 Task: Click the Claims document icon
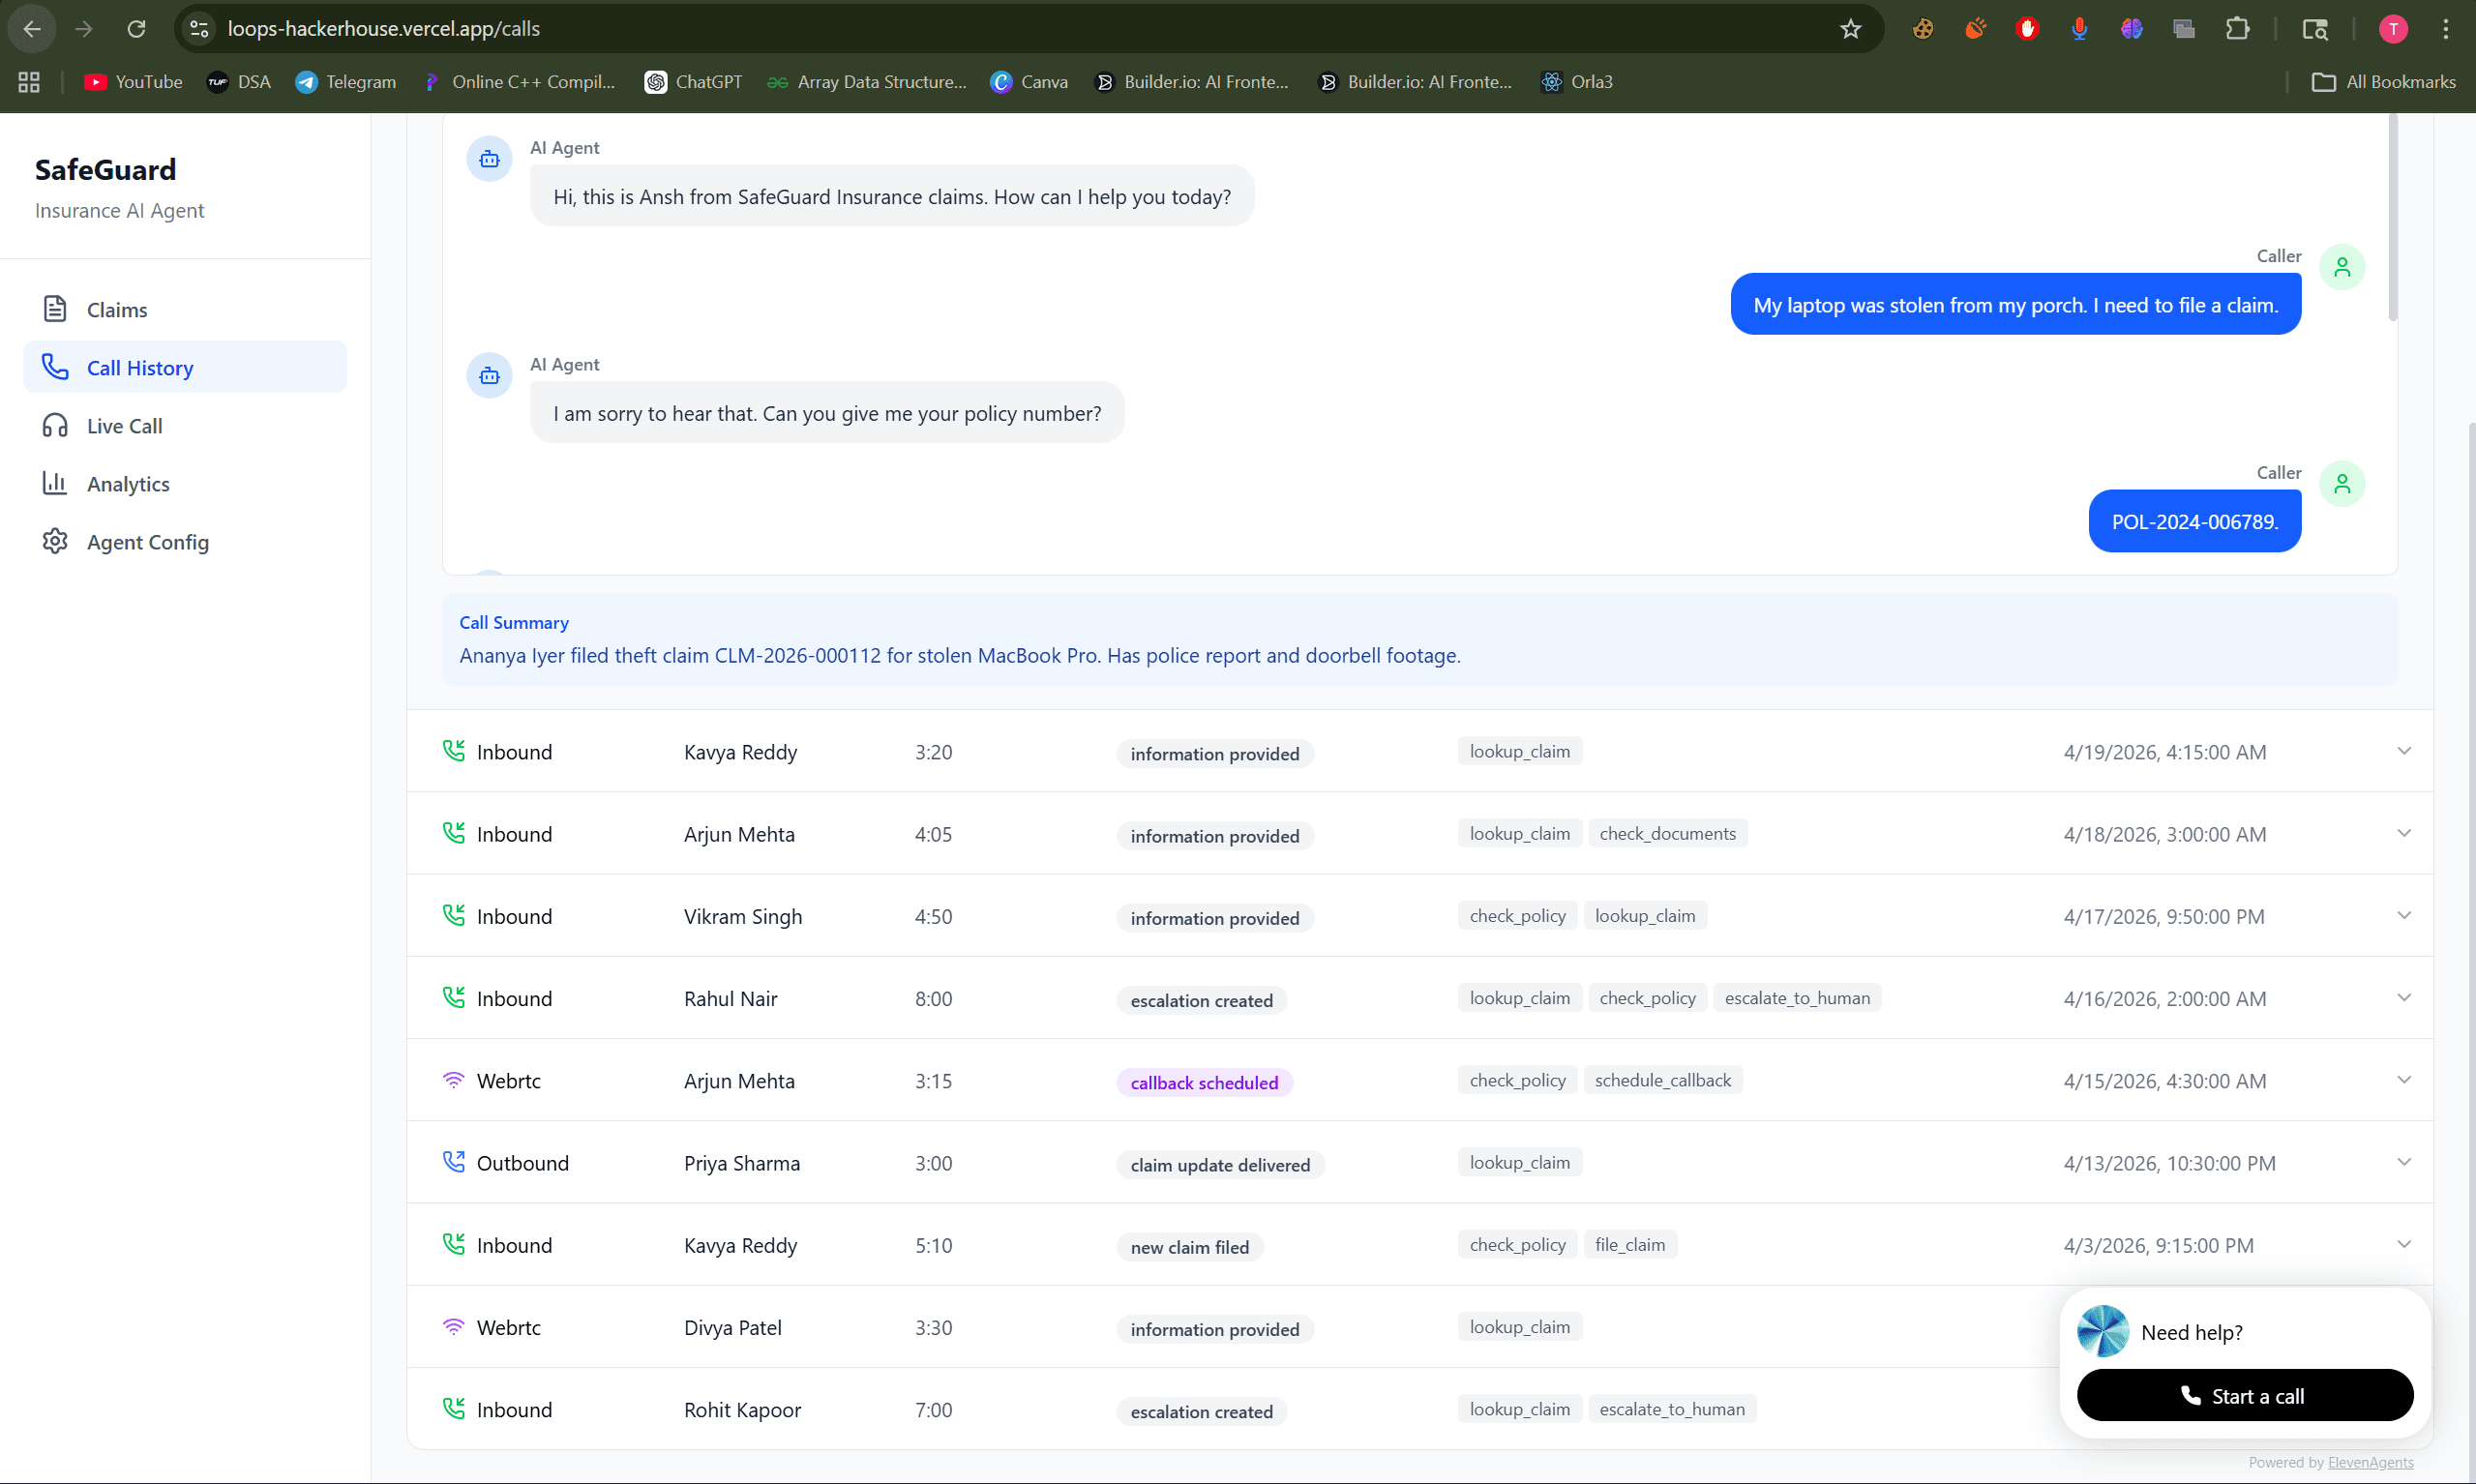[55, 309]
